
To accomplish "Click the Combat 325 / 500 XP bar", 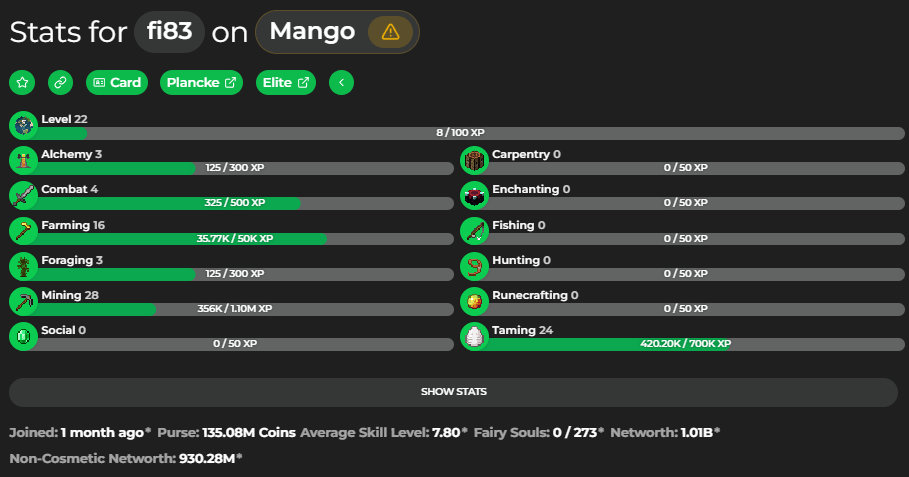I will [x=235, y=203].
